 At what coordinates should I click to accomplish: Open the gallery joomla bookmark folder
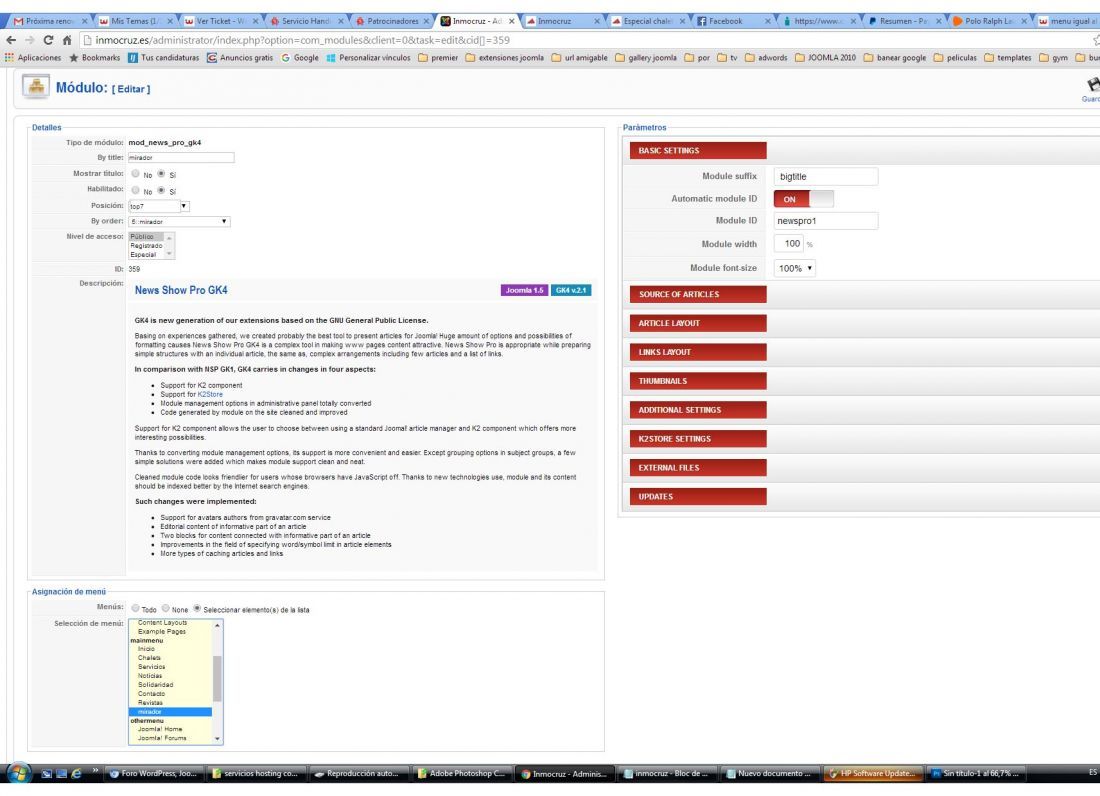646,58
